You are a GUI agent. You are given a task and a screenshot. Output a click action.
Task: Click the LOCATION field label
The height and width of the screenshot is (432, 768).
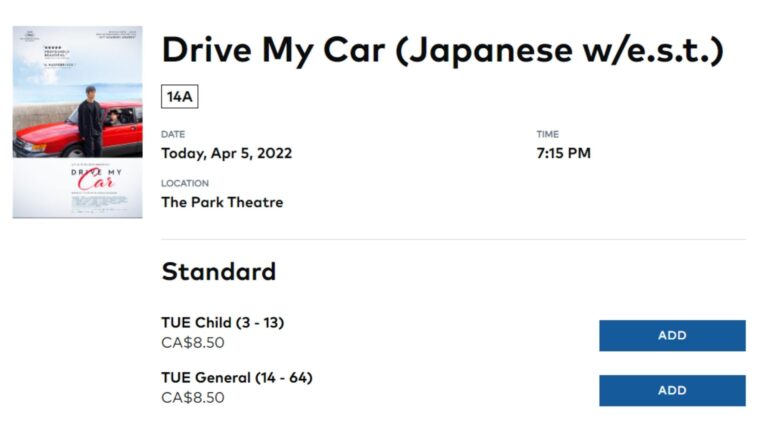[185, 184]
